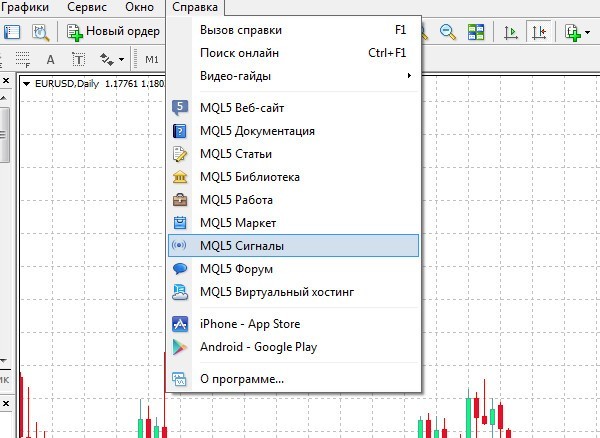The width and height of the screenshot is (600, 438).
Task: Select the text label T tool
Action: point(78,60)
